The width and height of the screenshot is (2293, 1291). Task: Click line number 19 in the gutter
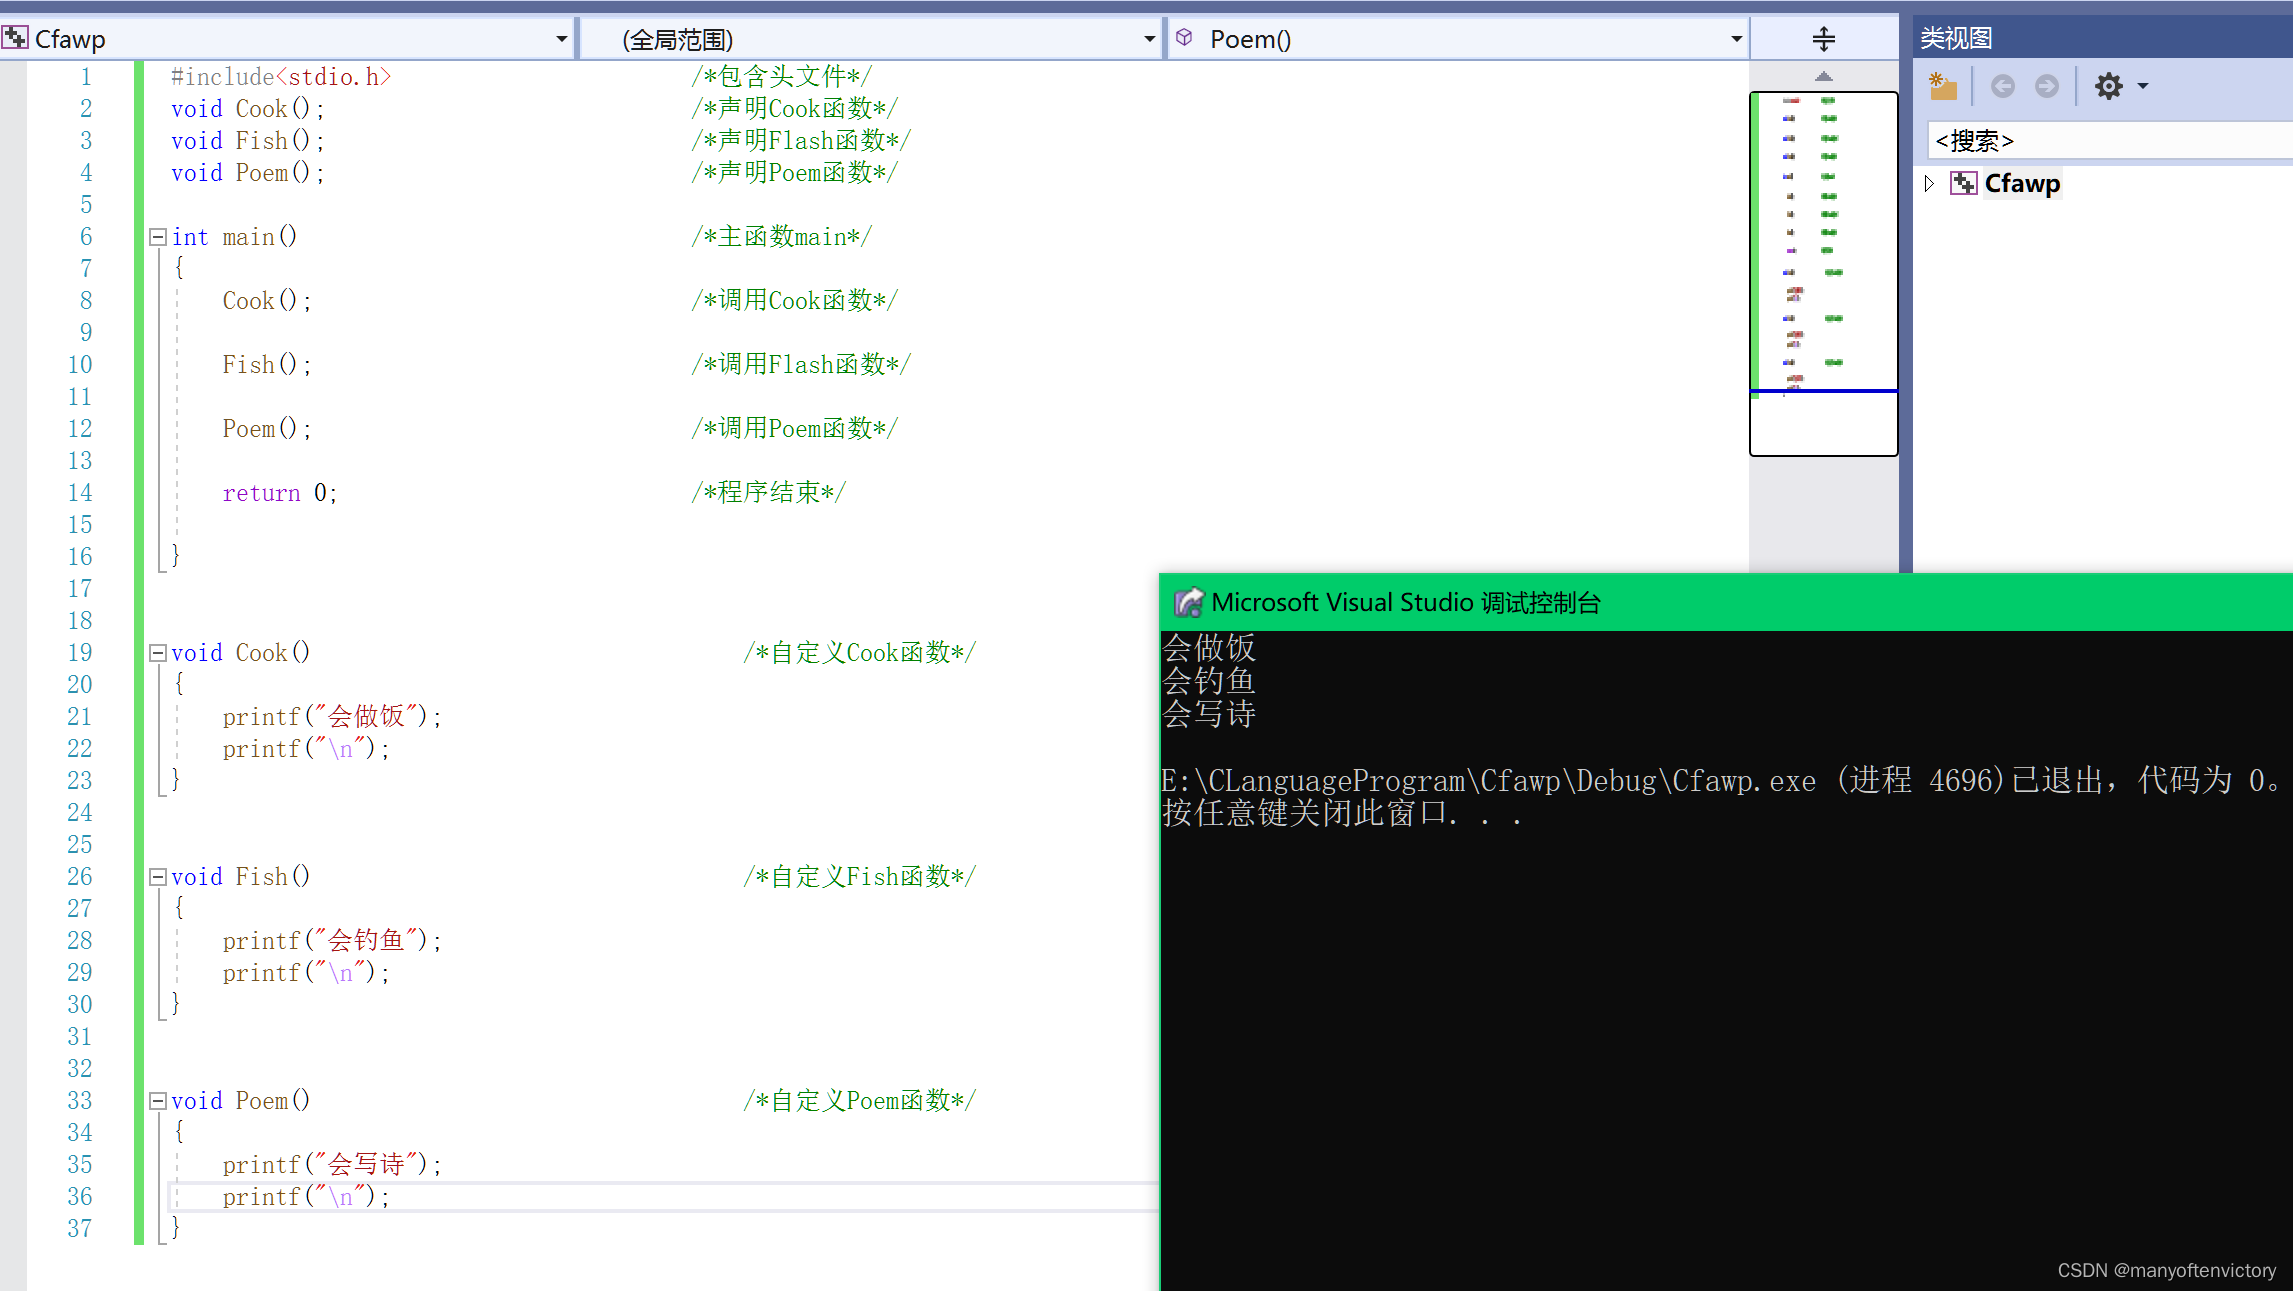(x=80, y=653)
